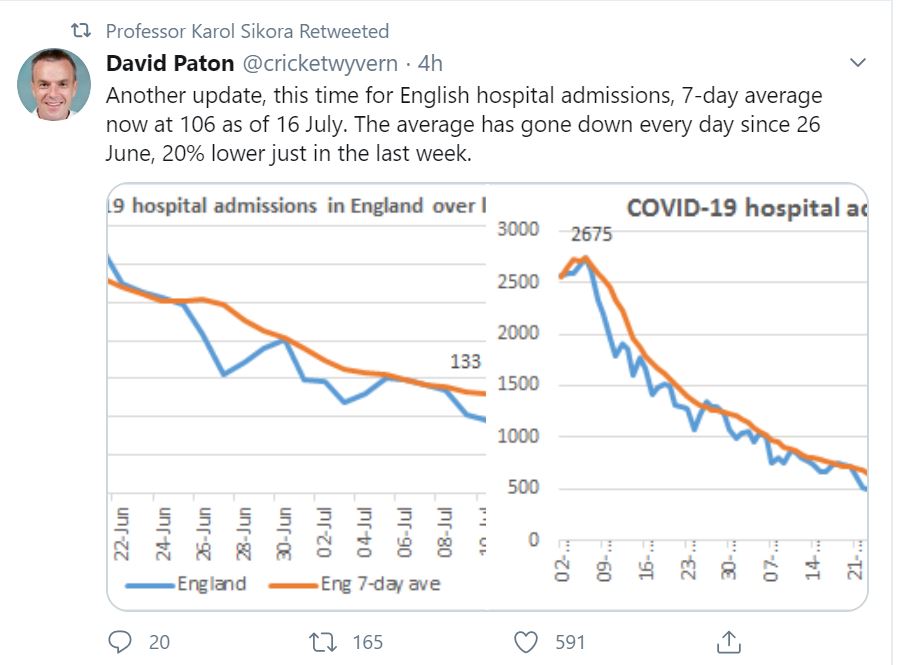Click the like count showing 591
The height and width of the screenshot is (665, 897).
[x=569, y=642]
